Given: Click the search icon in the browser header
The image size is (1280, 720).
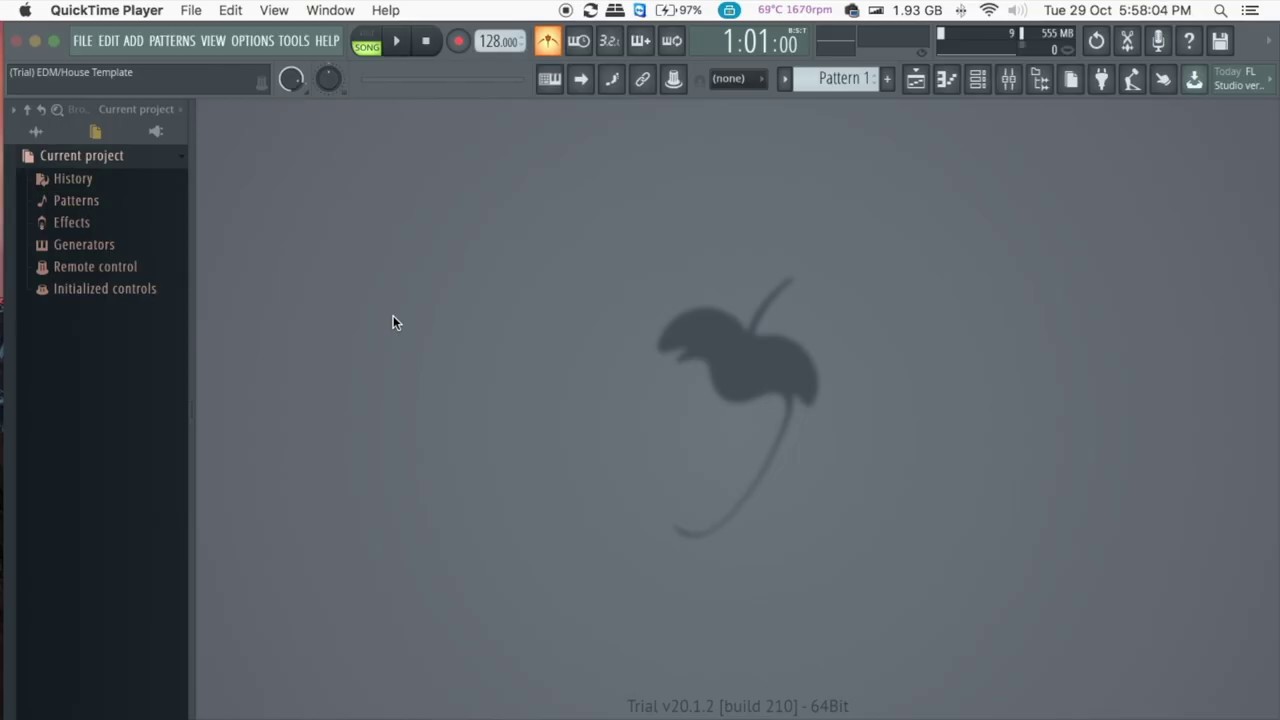Looking at the screenshot, I should pos(57,109).
